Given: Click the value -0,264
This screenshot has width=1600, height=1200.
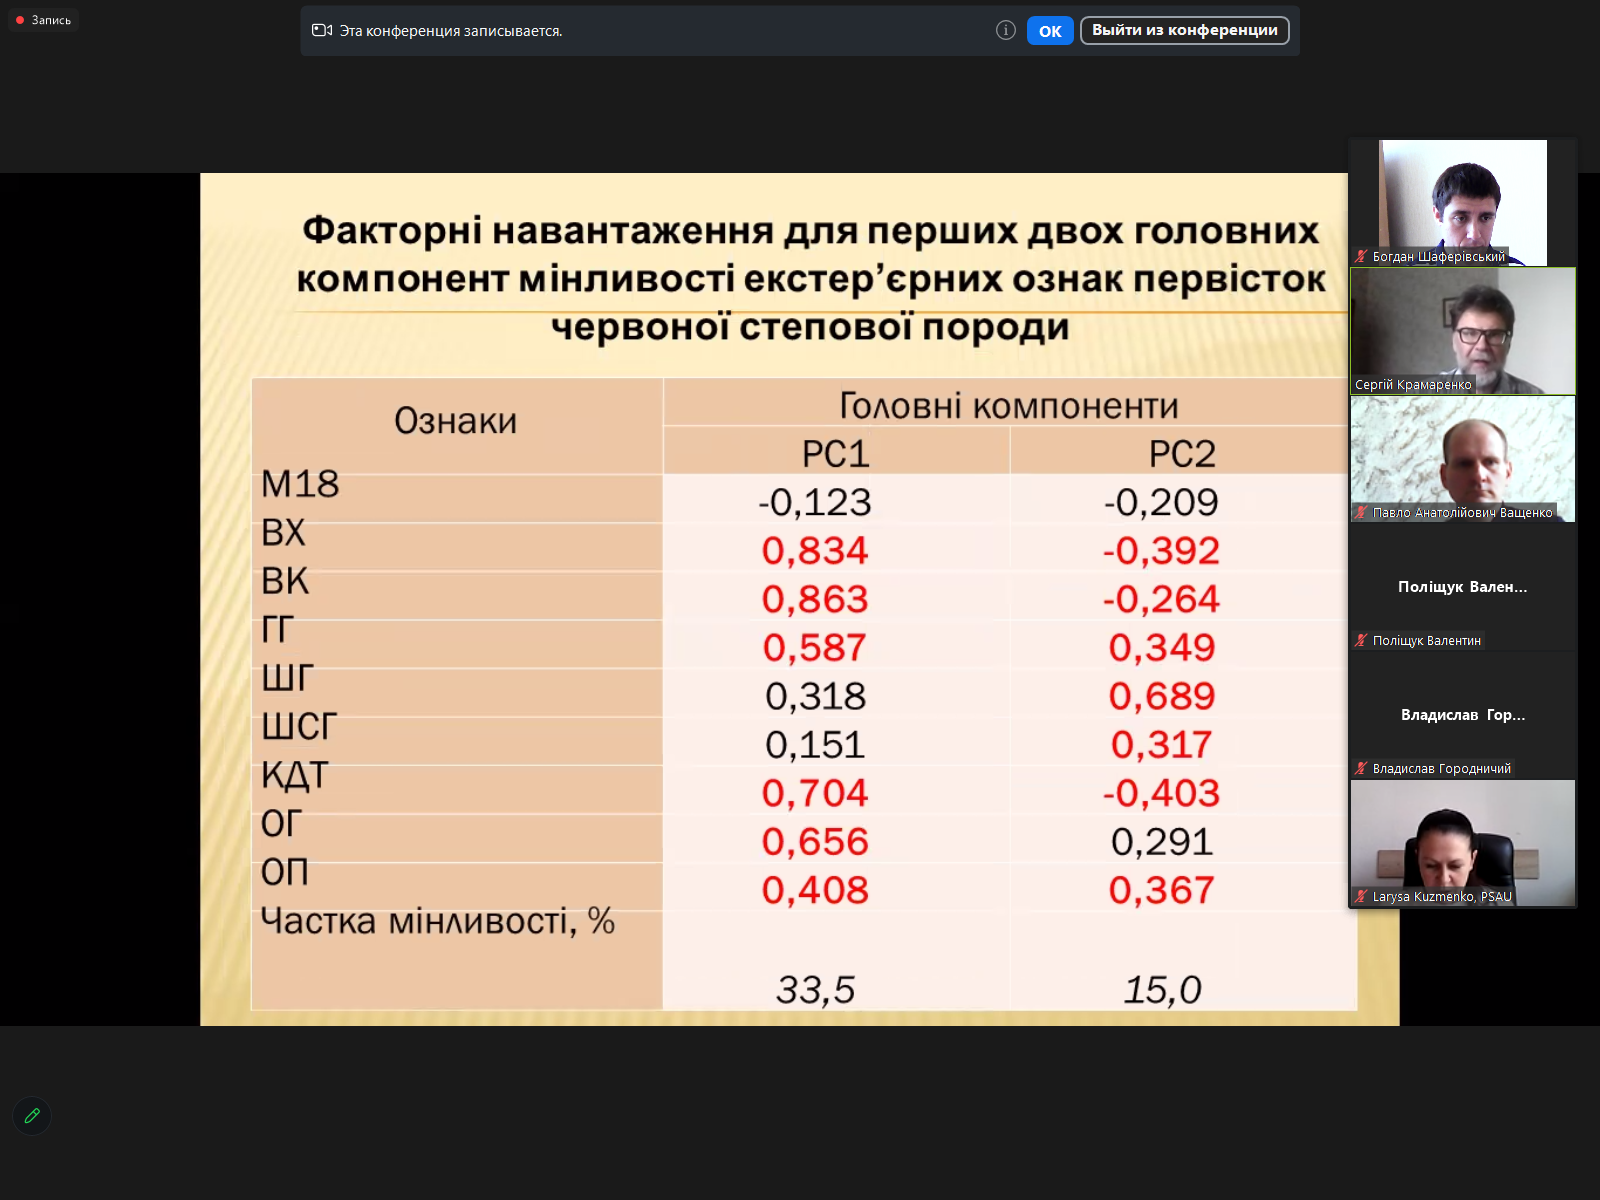Looking at the screenshot, I should click(1161, 599).
